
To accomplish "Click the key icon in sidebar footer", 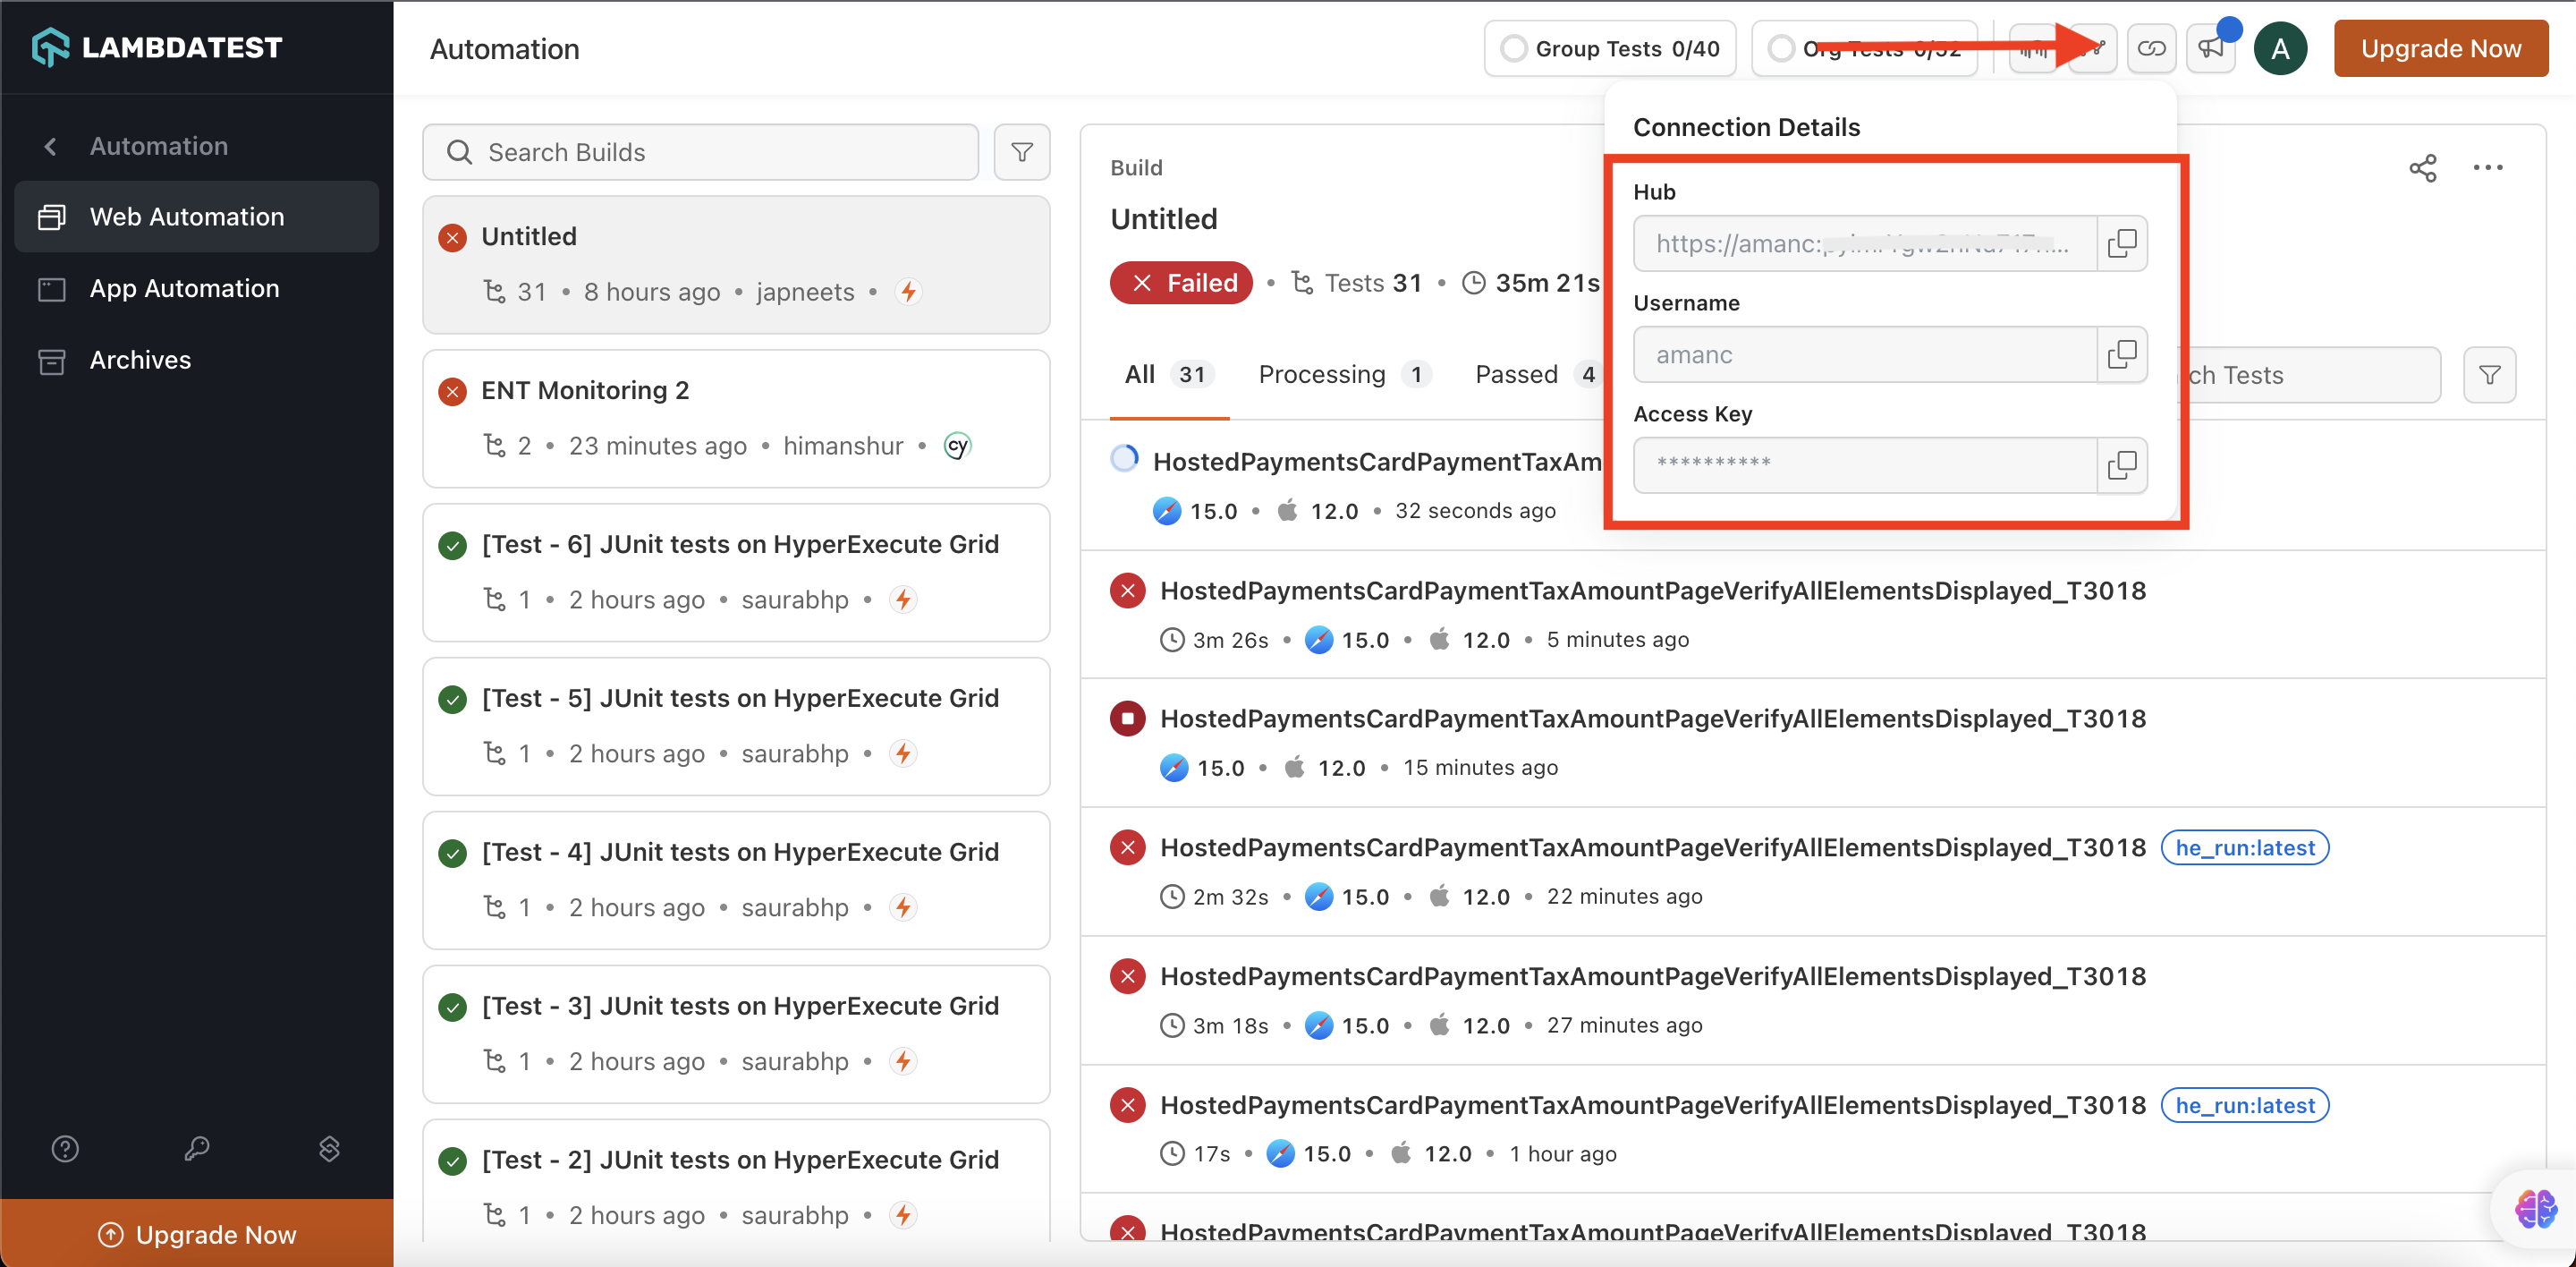I will click(x=196, y=1148).
